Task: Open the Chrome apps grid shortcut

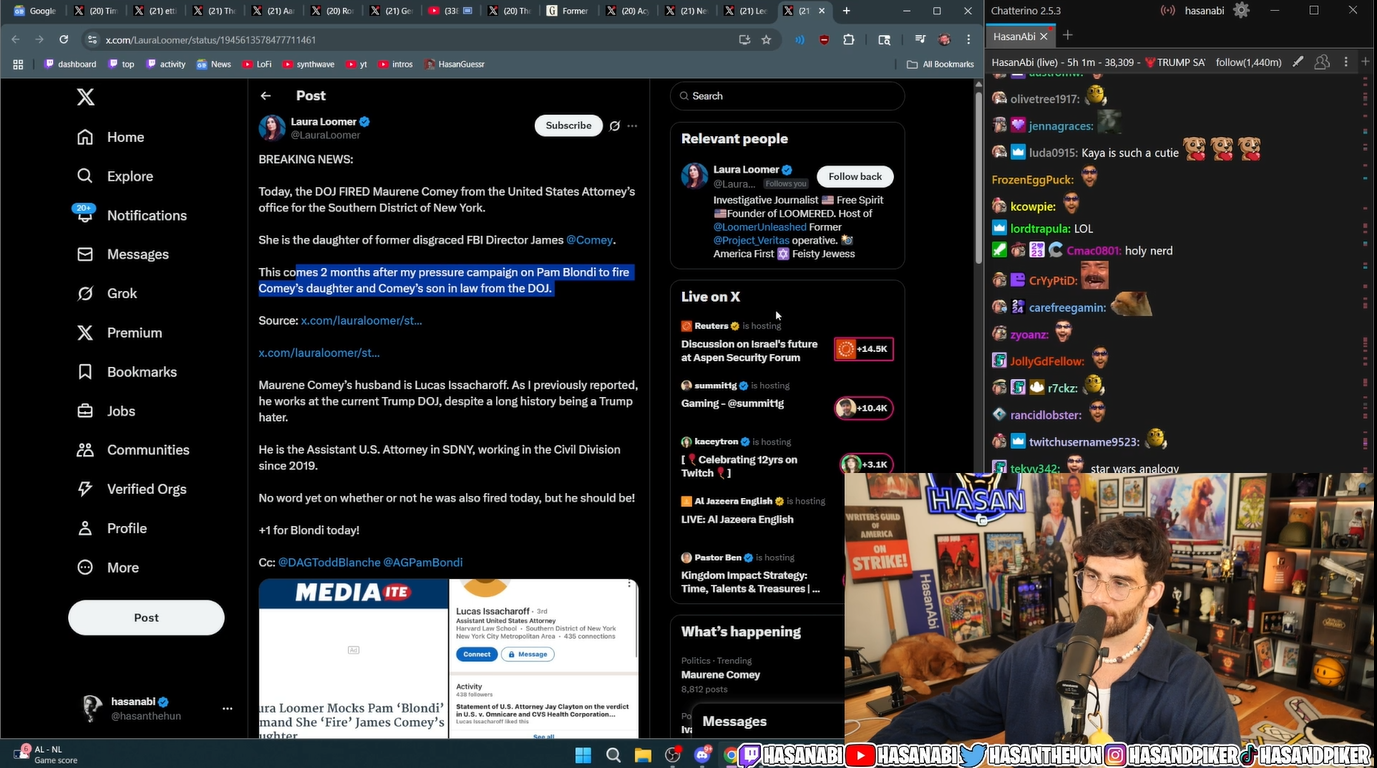Action: (x=18, y=64)
